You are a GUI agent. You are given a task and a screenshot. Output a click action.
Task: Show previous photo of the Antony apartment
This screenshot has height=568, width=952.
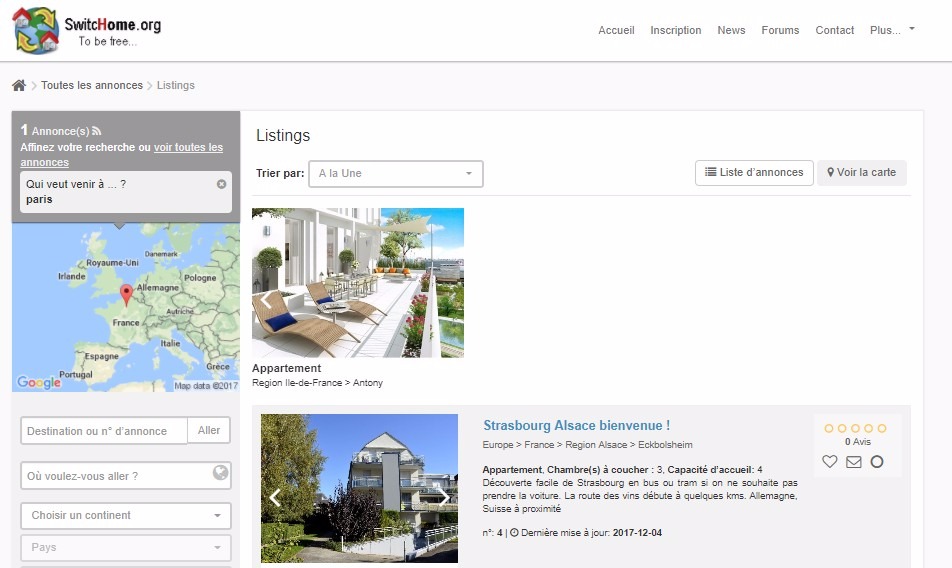point(266,298)
